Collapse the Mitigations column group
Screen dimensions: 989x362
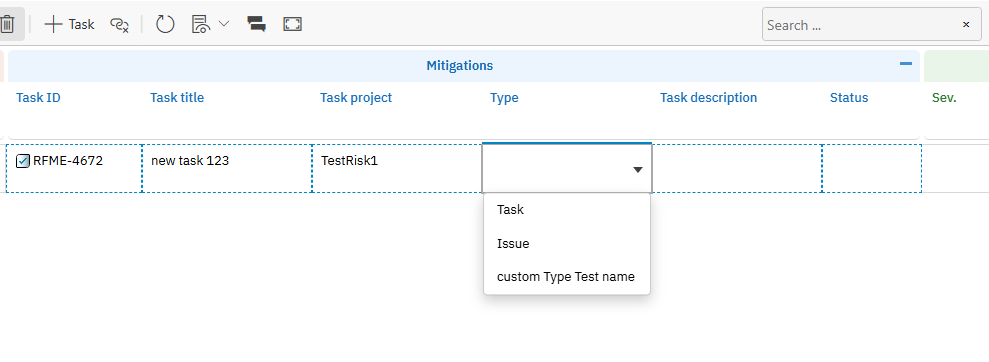pyautogui.click(x=906, y=64)
